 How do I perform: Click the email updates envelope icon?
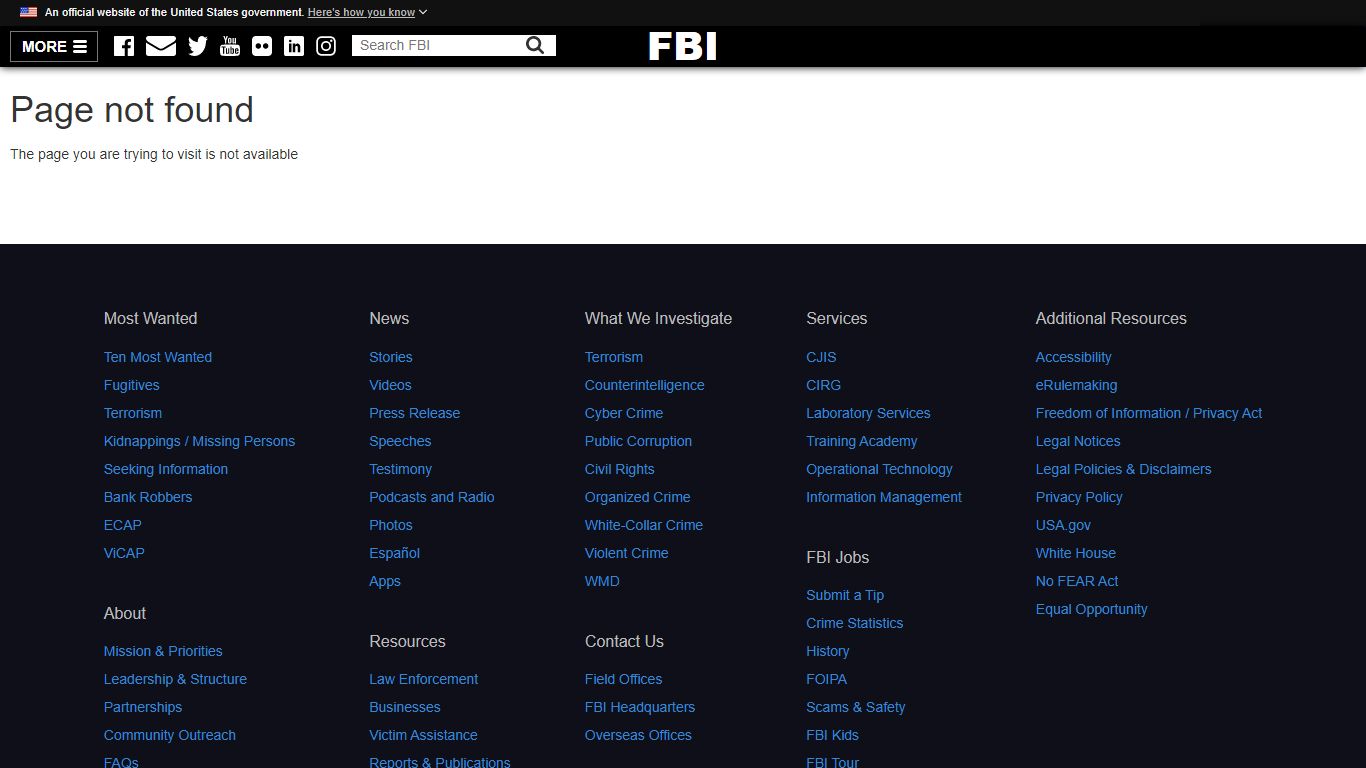point(161,46)
